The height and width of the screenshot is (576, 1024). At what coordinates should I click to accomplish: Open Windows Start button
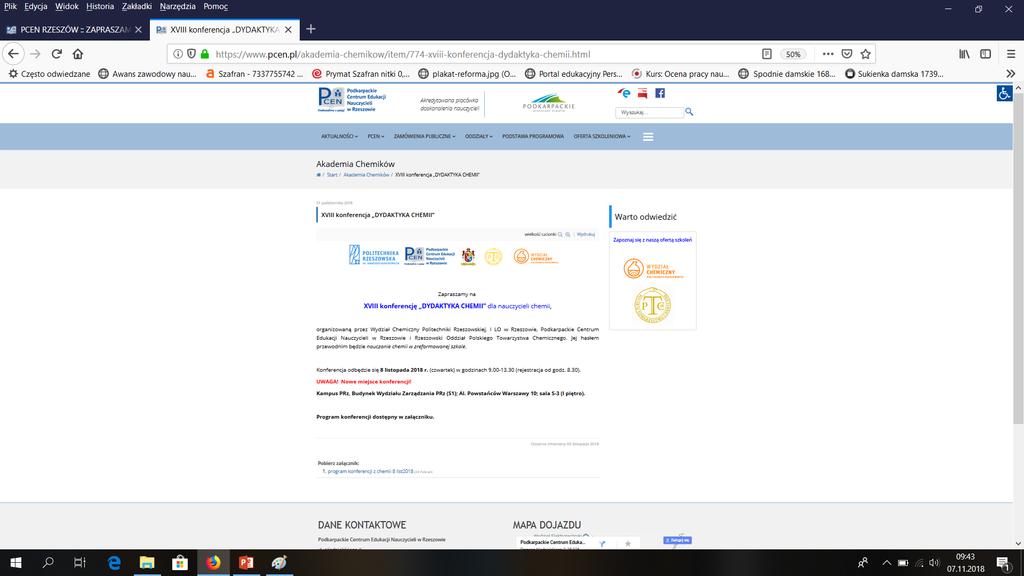16,562
